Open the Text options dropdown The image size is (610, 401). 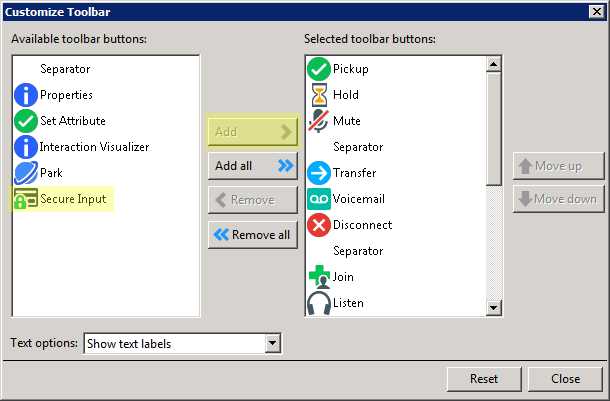(x=182, y=344)
